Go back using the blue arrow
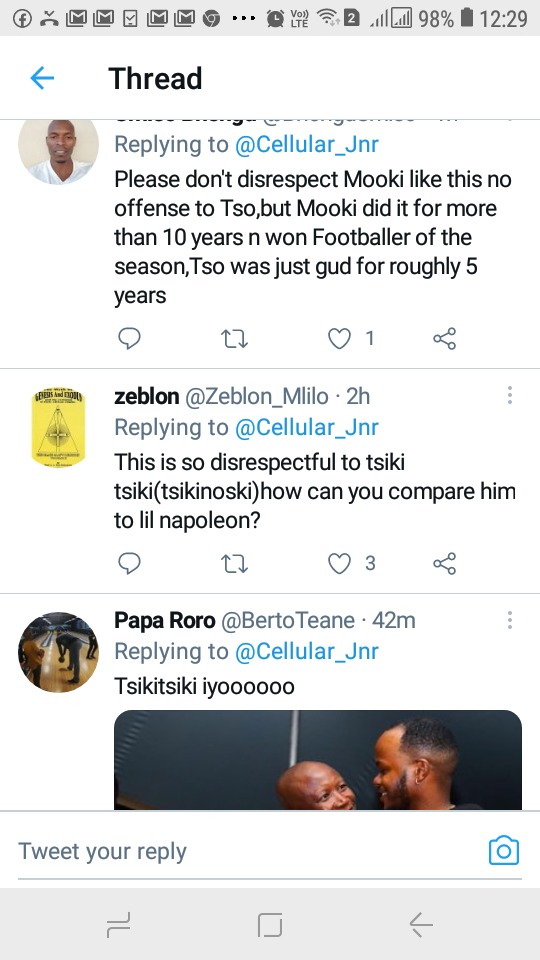540x960 pixels. pos(42,78)
